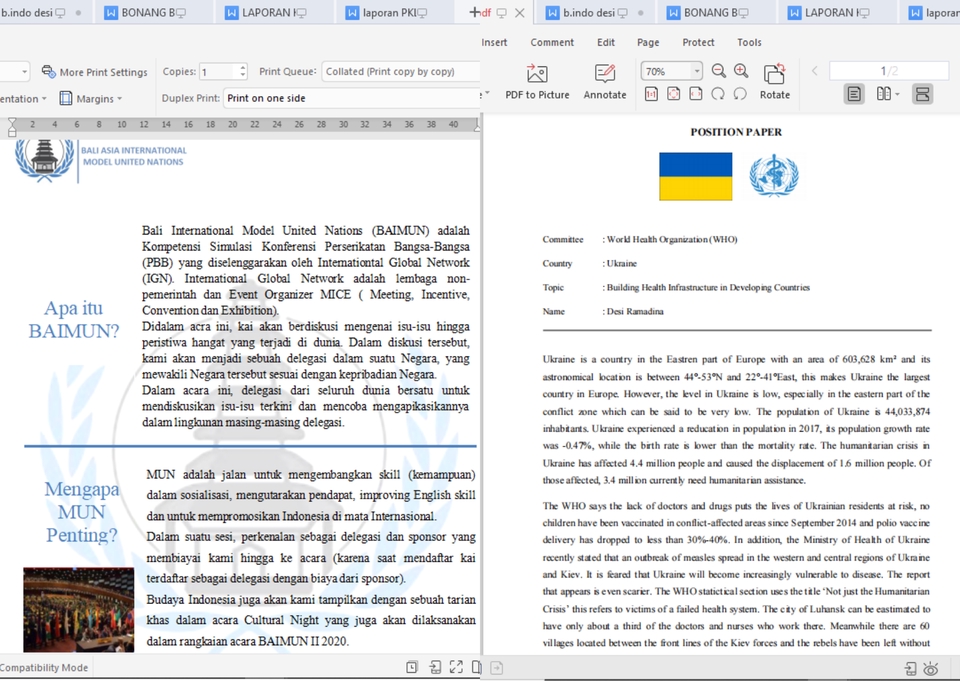Click the 'Mengapa MUN Penting?' heading
Image resolution: width=960 pixels, height=681 pixels.
81,512
